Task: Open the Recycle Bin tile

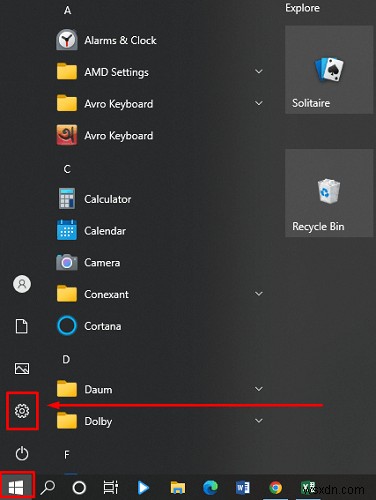Action: 329,193
